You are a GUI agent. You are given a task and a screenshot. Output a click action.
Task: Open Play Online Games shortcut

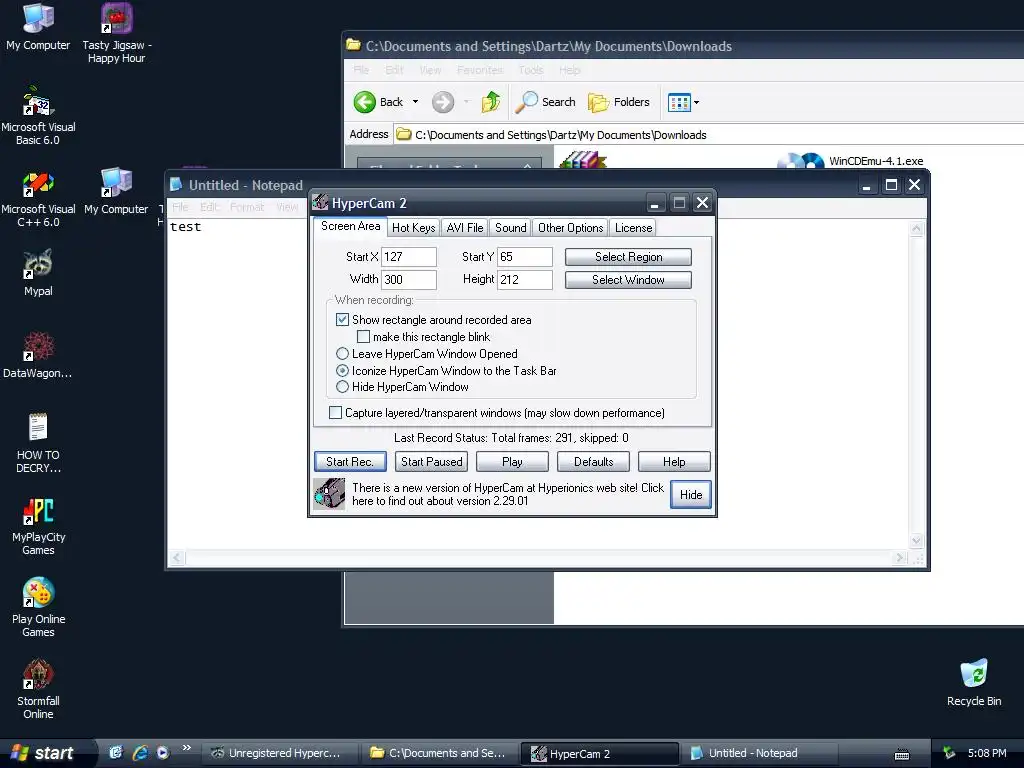tap(38, 607)
